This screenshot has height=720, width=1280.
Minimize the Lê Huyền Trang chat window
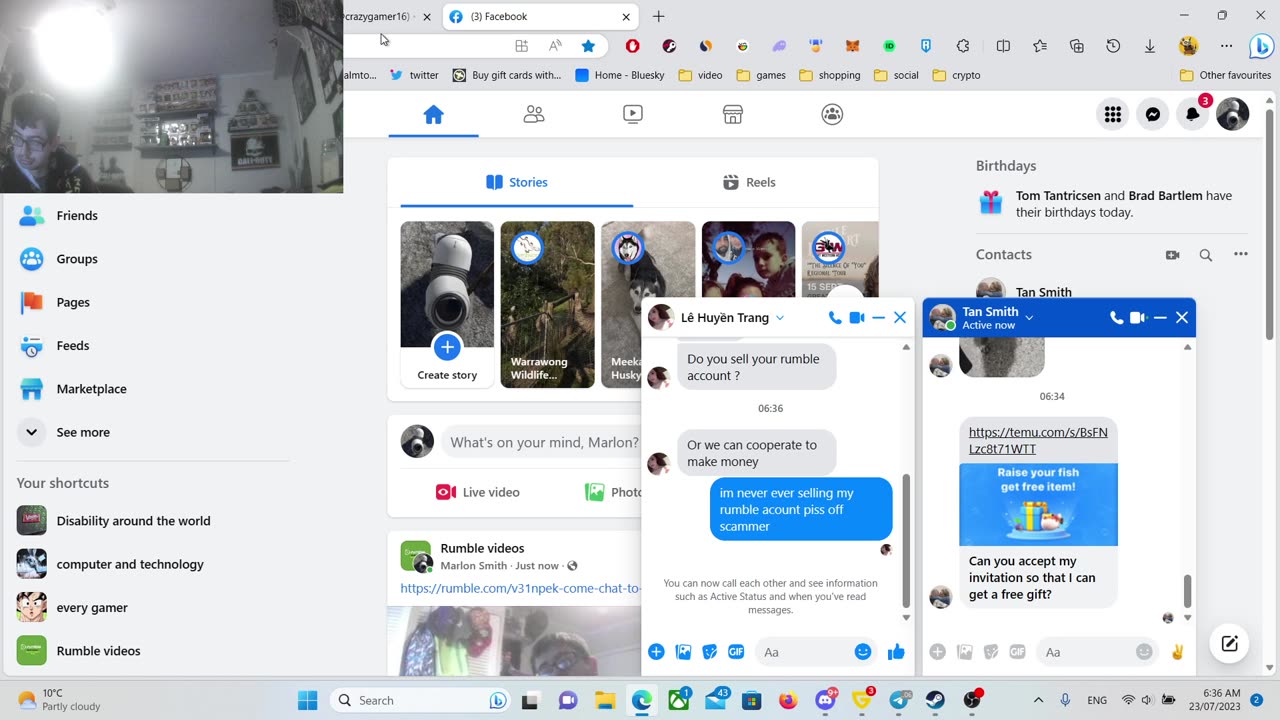pos(879,318)
